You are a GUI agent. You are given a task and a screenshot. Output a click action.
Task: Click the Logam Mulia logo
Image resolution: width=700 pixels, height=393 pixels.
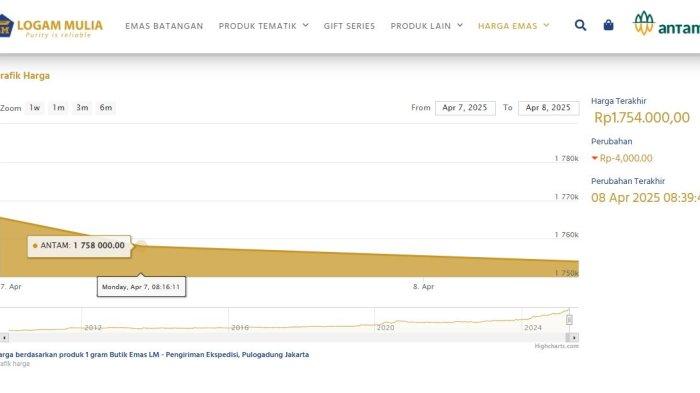[x=51, y=26]
